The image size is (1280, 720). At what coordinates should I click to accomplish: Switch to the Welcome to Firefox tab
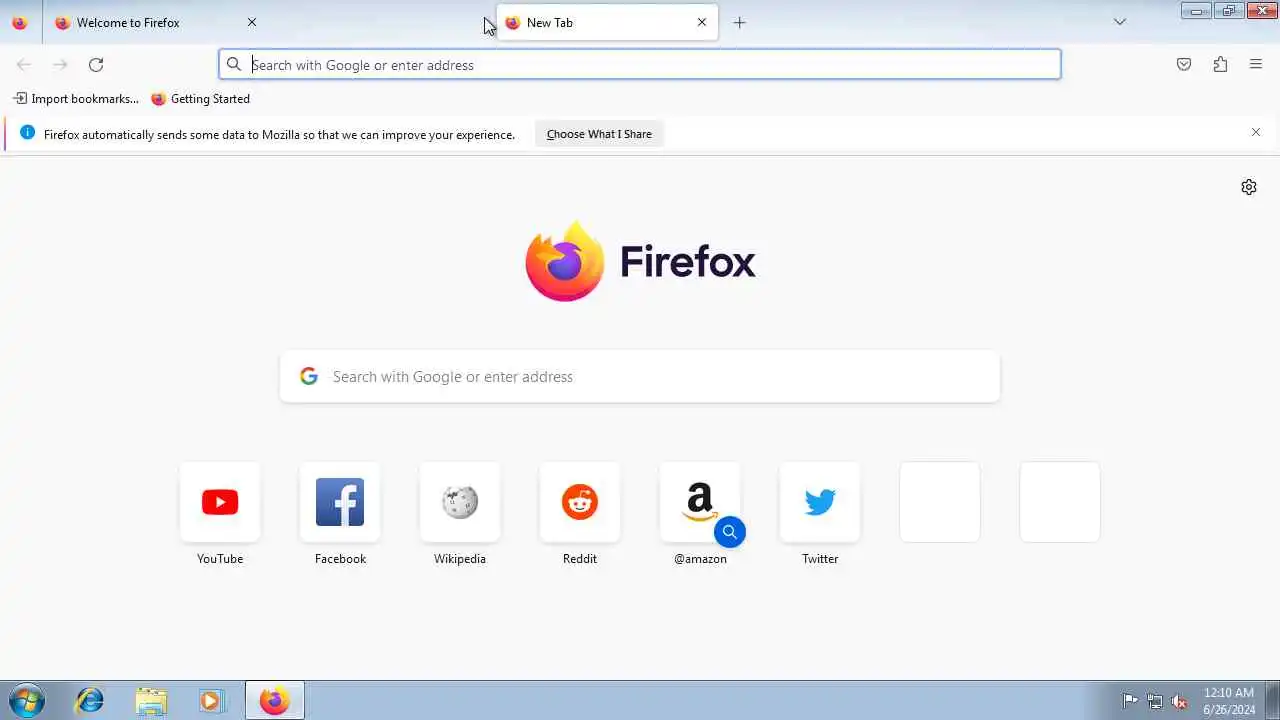click(x=158, y=22)
